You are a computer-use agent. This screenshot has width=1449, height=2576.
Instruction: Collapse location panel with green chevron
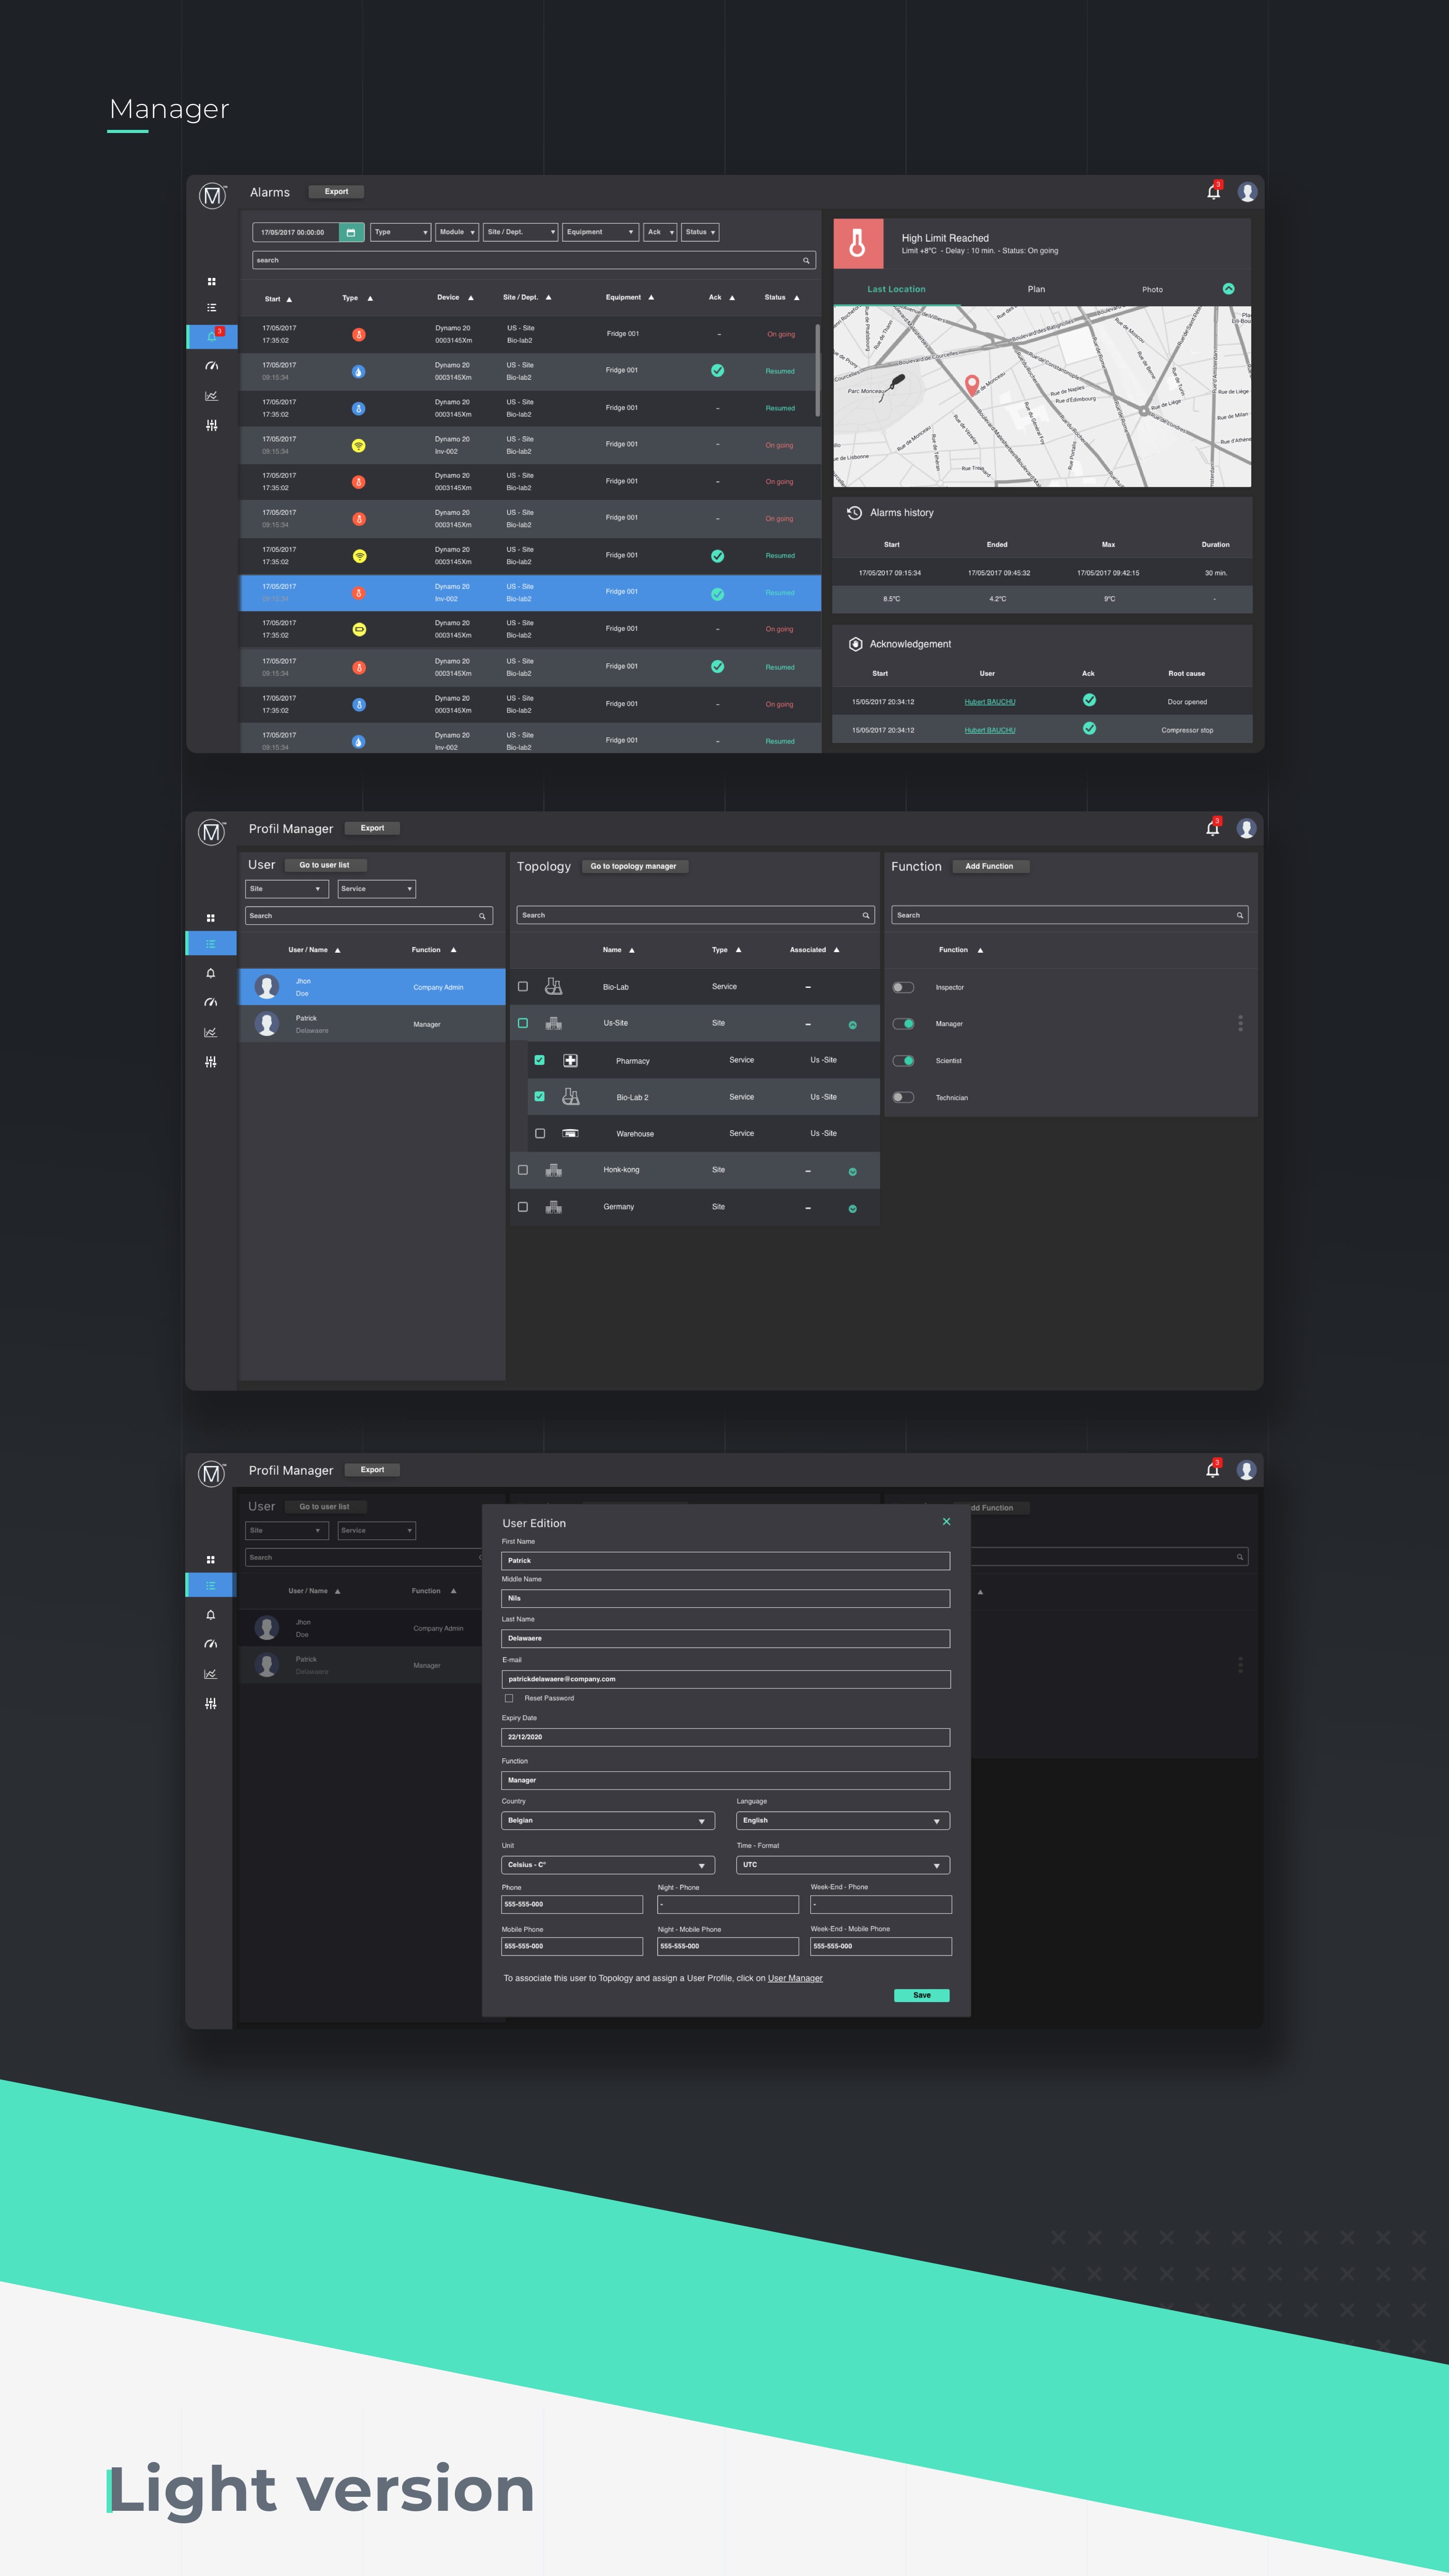pos(1228,289)
